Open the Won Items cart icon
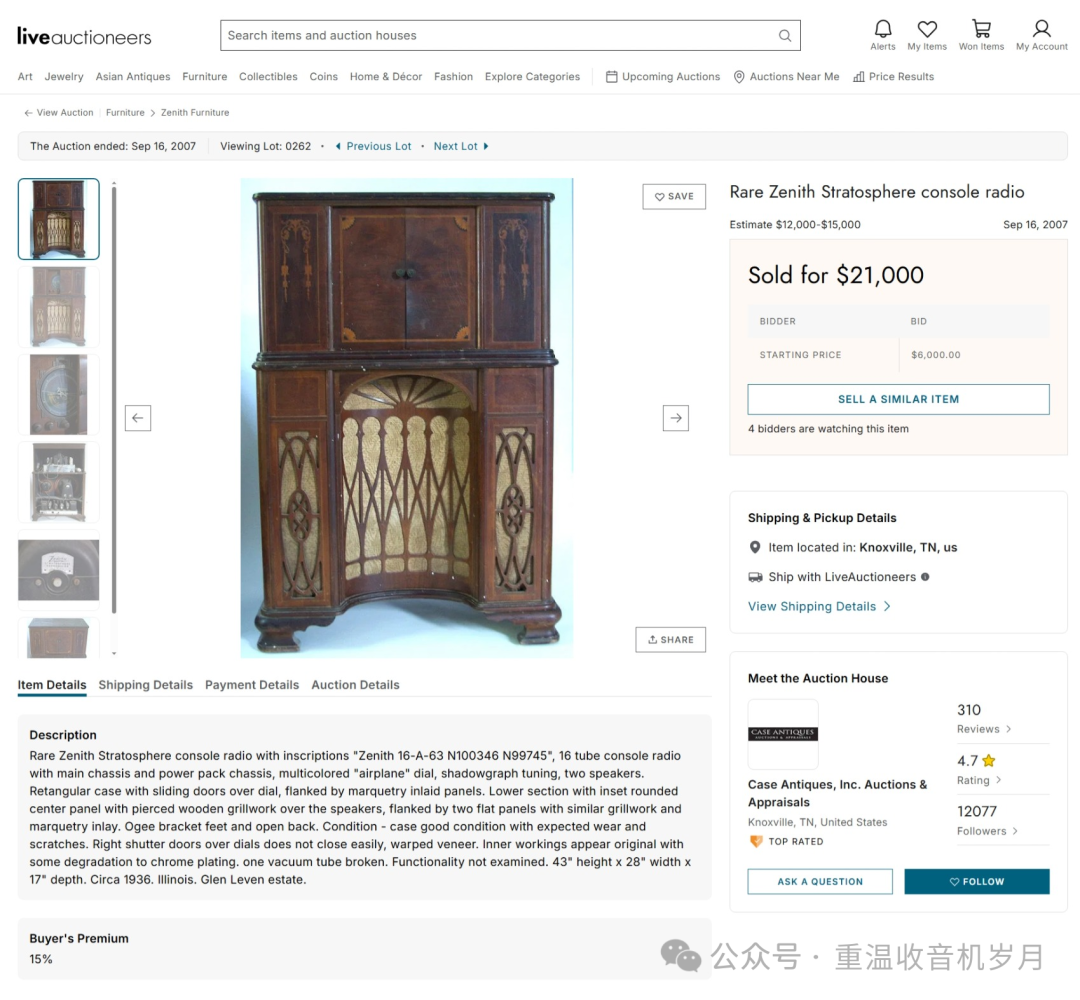1080x1000 pixels. 981,29
